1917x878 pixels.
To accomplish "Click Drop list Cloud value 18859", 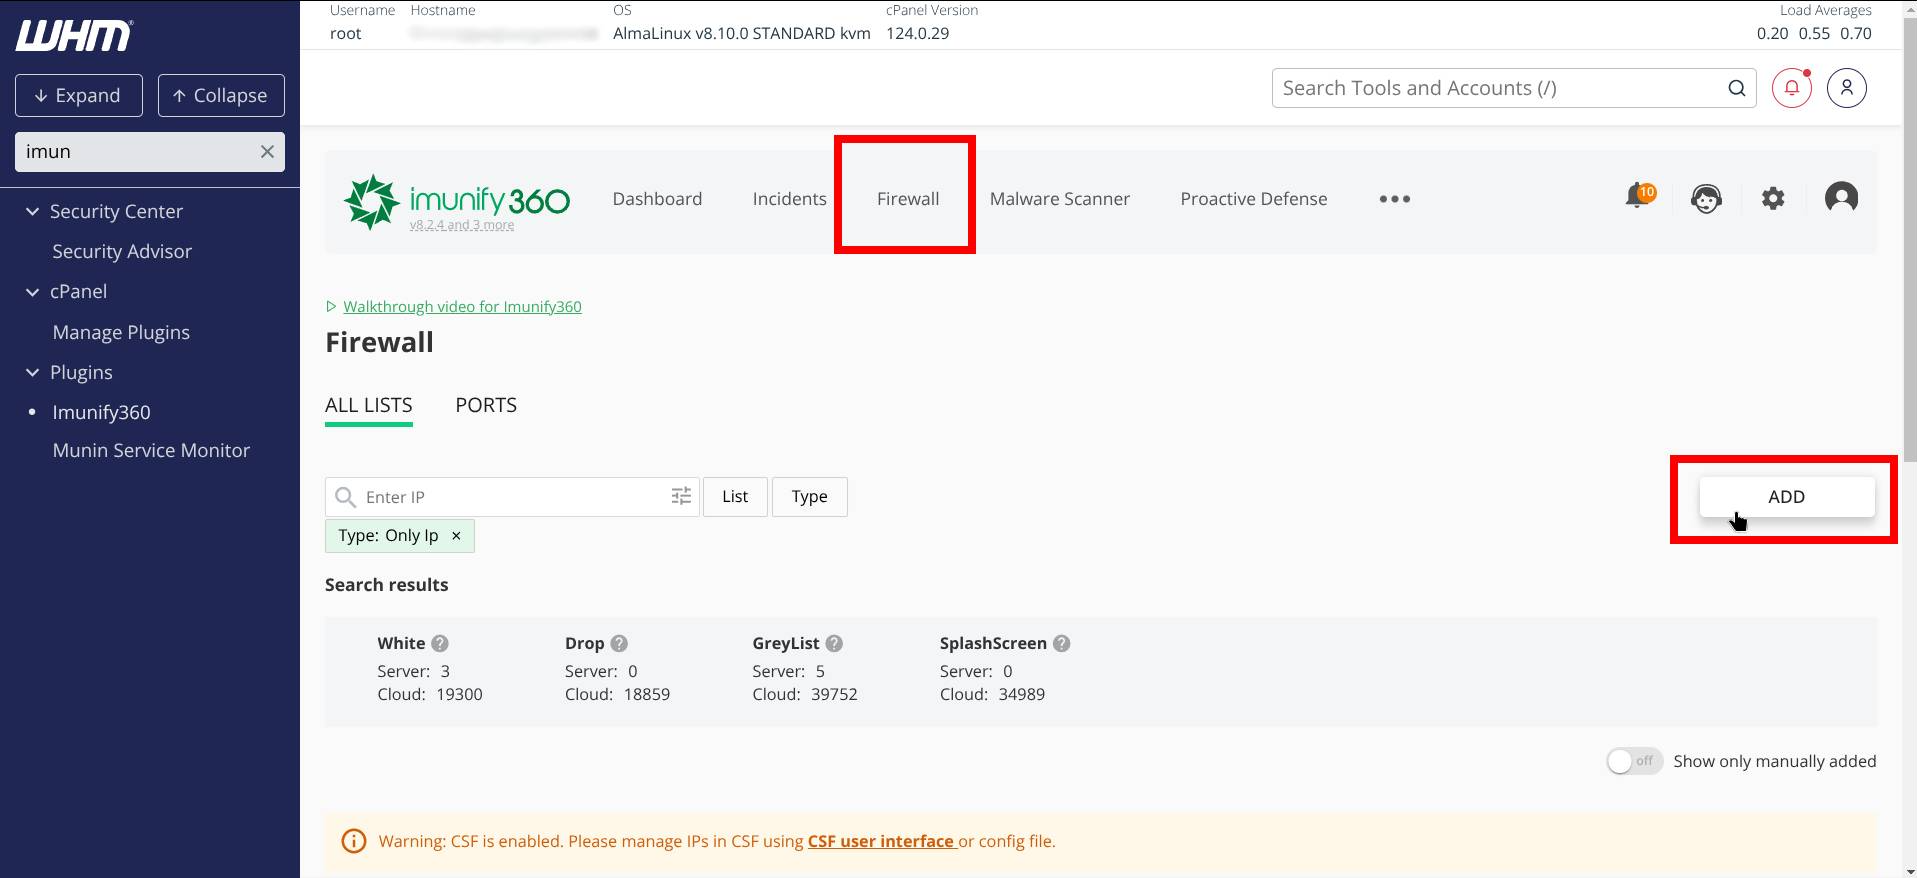I will (x=647, y=694).
